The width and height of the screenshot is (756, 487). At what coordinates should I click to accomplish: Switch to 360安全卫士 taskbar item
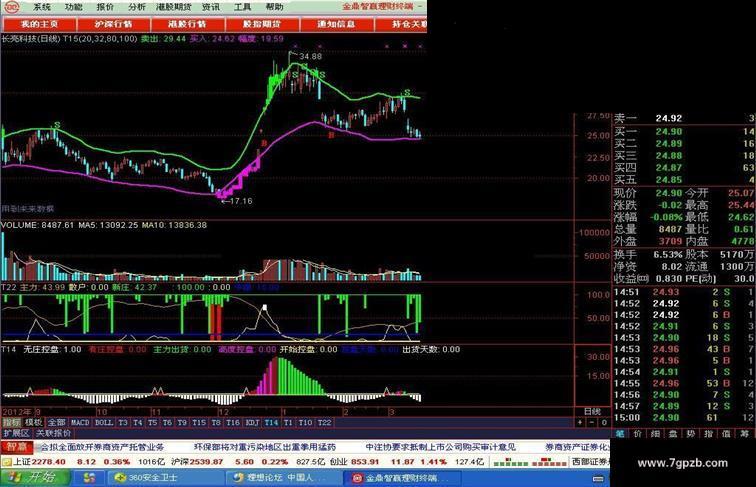(x=166, y=478)
